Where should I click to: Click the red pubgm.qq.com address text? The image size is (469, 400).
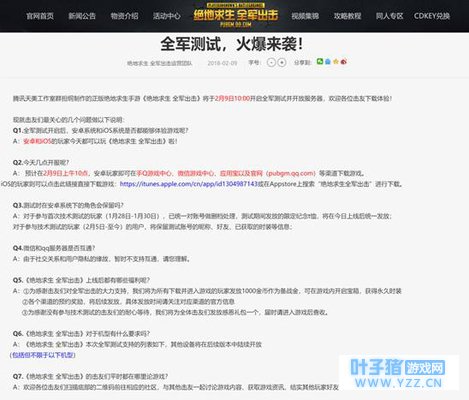point(291,173)
